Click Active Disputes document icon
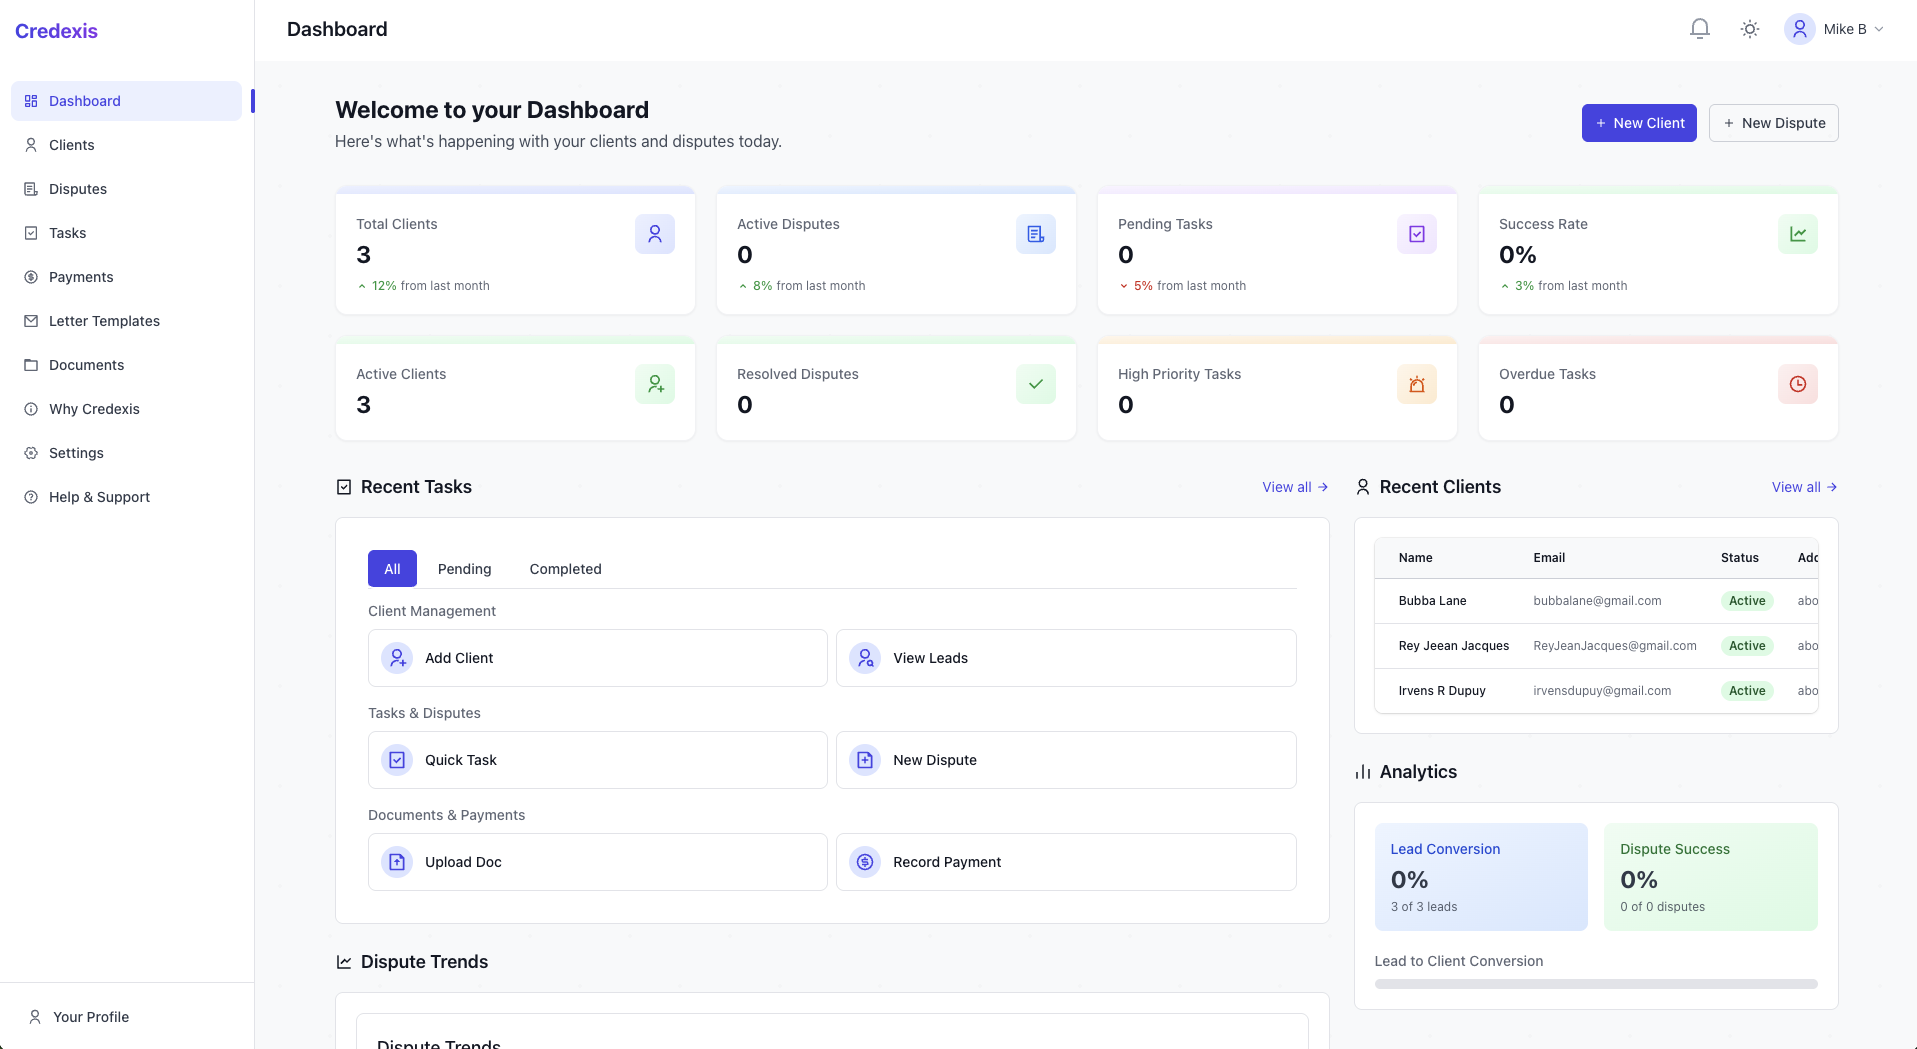This screenshot has width=1917, height=1049. pyautogui.click(x=1036, y=234)
